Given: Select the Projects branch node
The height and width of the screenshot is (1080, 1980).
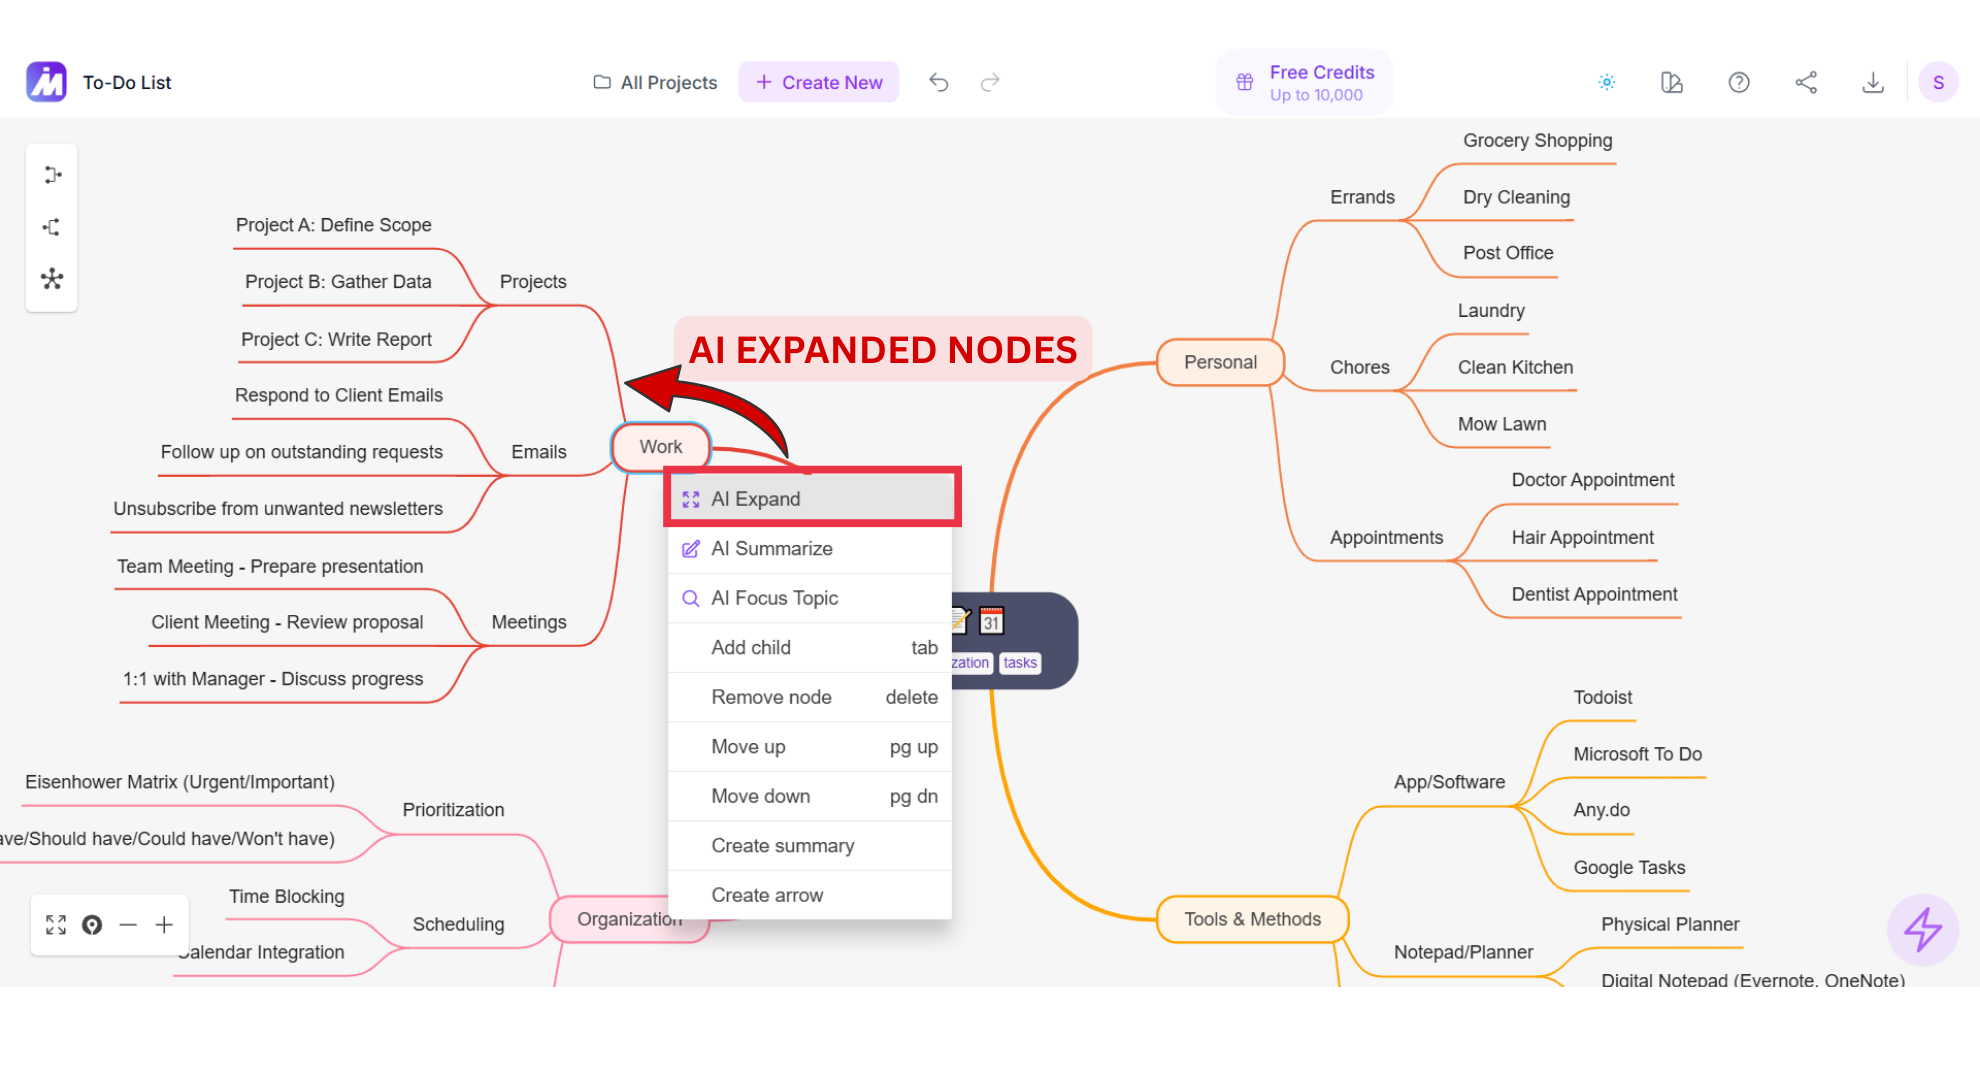Looking at the screenshot, I should click(x=533, y=282).
